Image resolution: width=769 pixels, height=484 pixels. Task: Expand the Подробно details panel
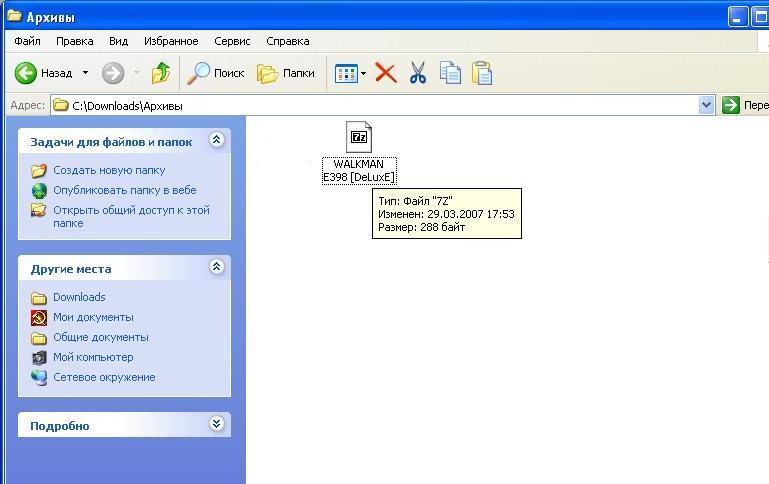(216, 423)
